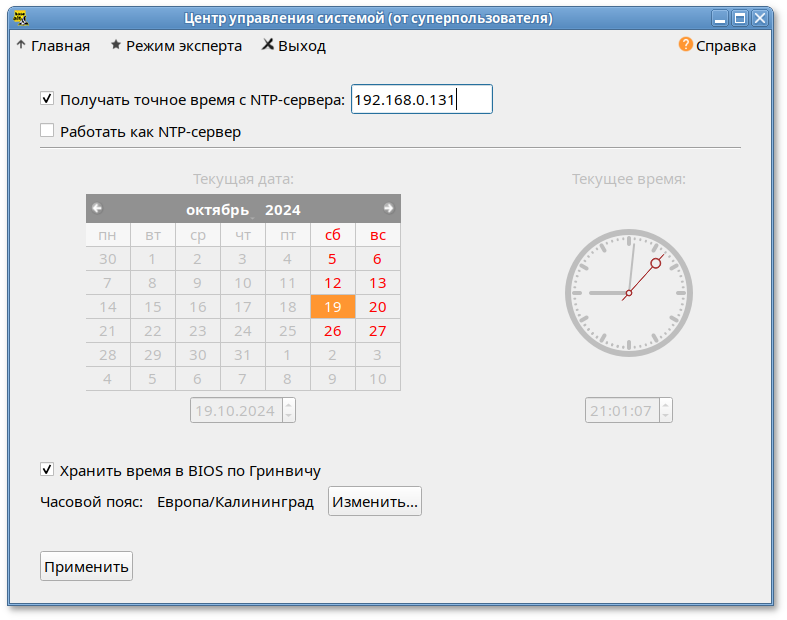Image resolution: width=787 pixels, height=620 pixels.
Task: Minimize the Центр управления системой window
Action: (720, 19)
